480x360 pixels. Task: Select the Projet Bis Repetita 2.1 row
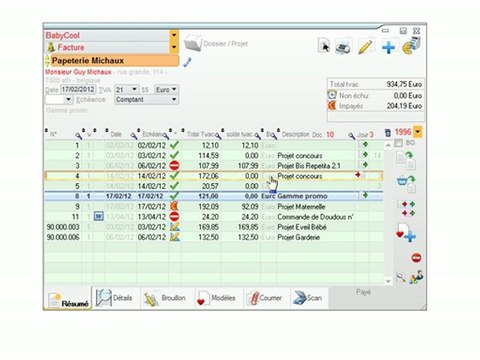pos(213,166)
